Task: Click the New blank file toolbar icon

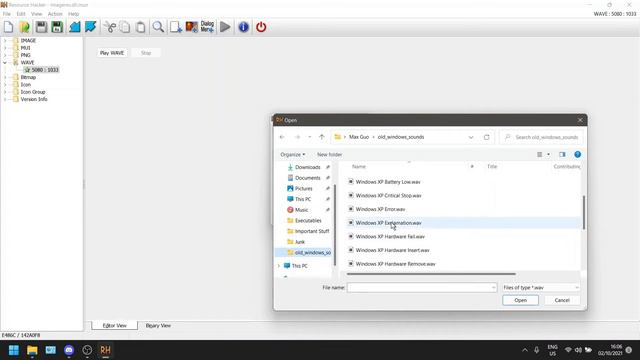Action: (x=9, y=27)
